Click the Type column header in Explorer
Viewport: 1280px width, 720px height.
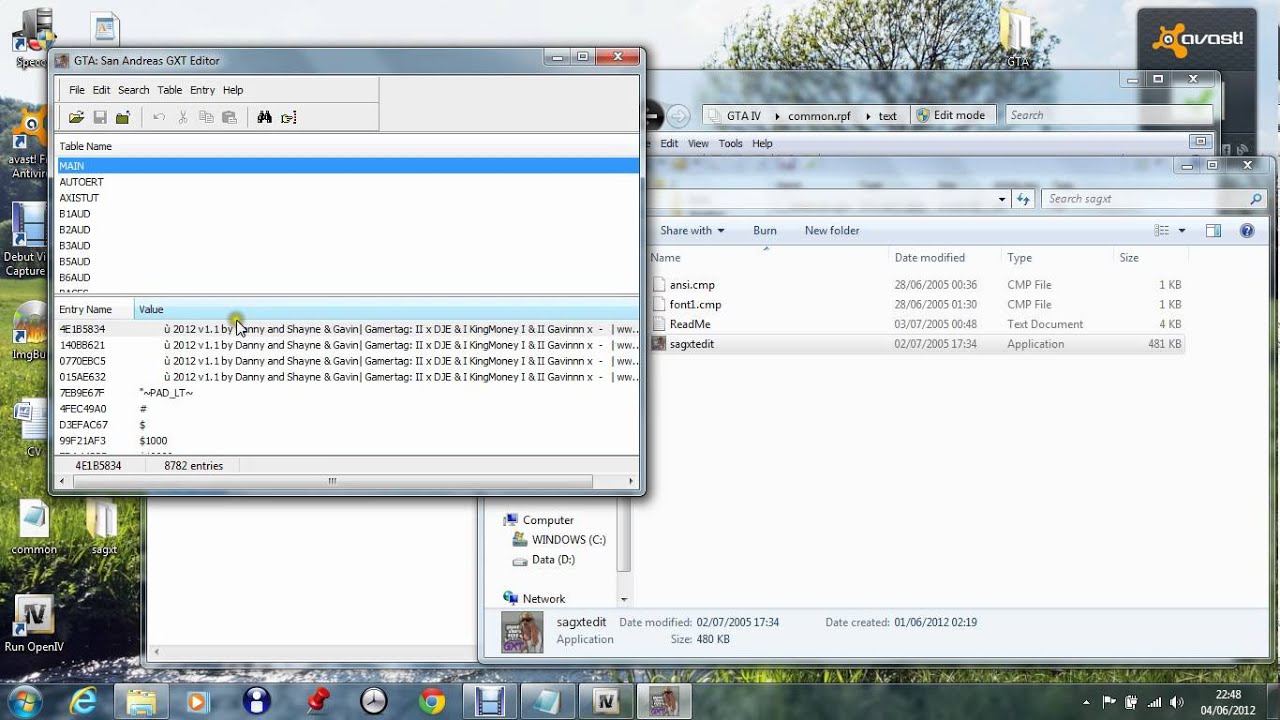click(1019, 257)
